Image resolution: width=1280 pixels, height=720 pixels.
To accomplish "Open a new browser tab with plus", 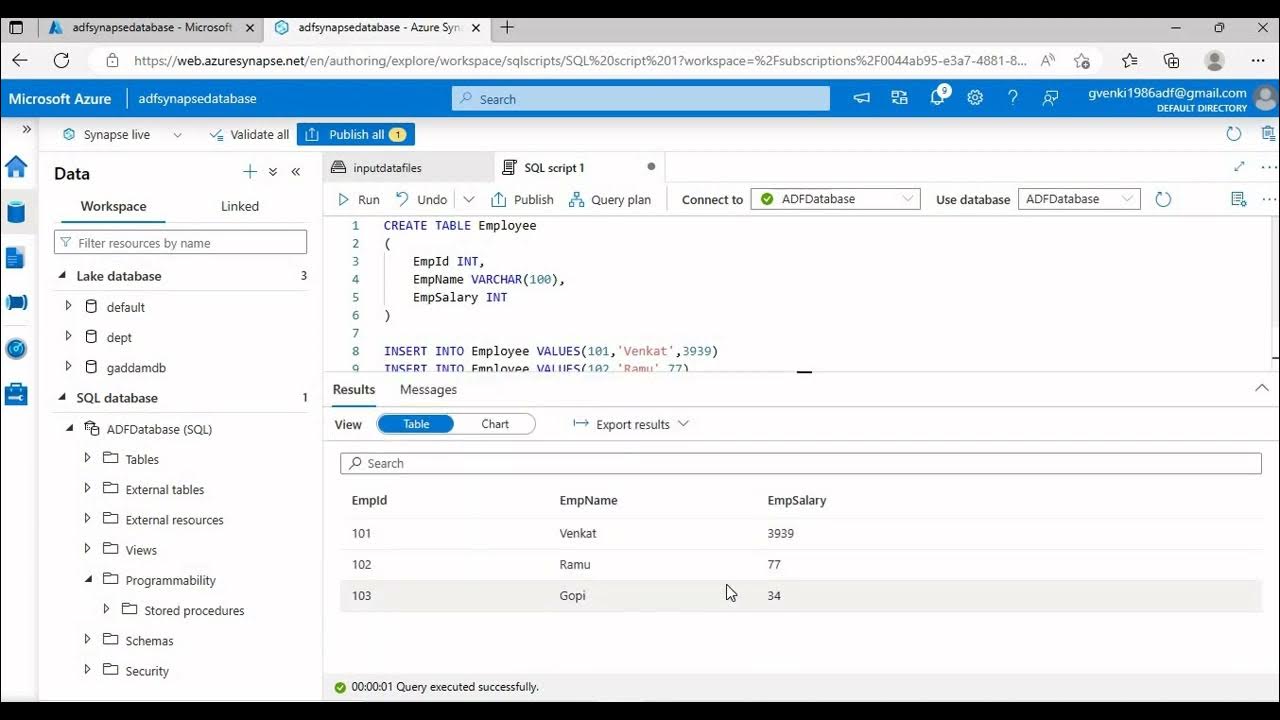I will (507, 27).
